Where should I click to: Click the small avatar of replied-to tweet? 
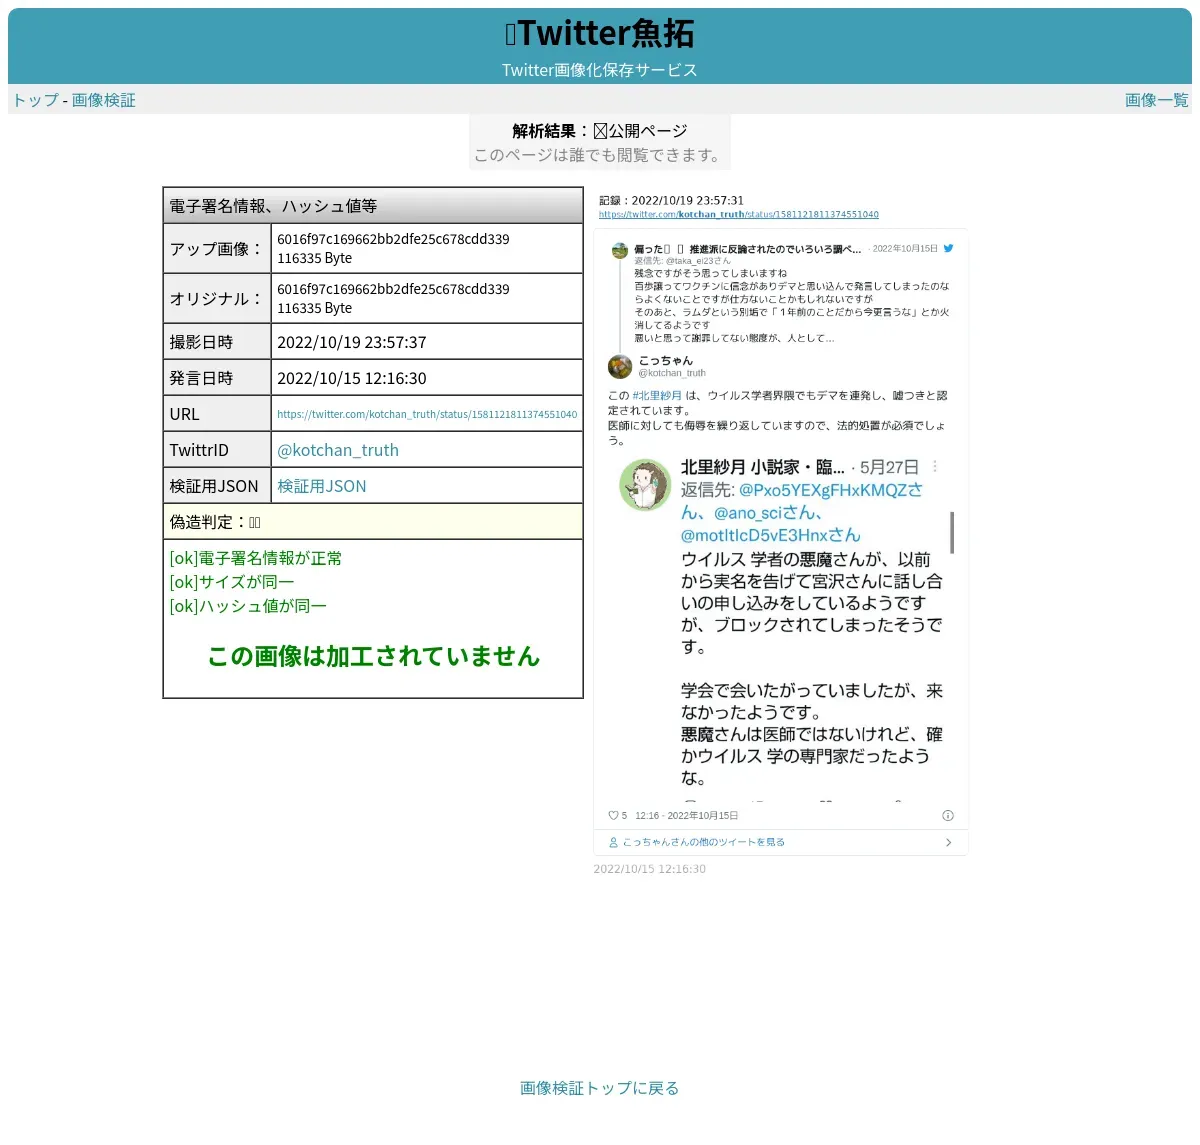point(619,250)
